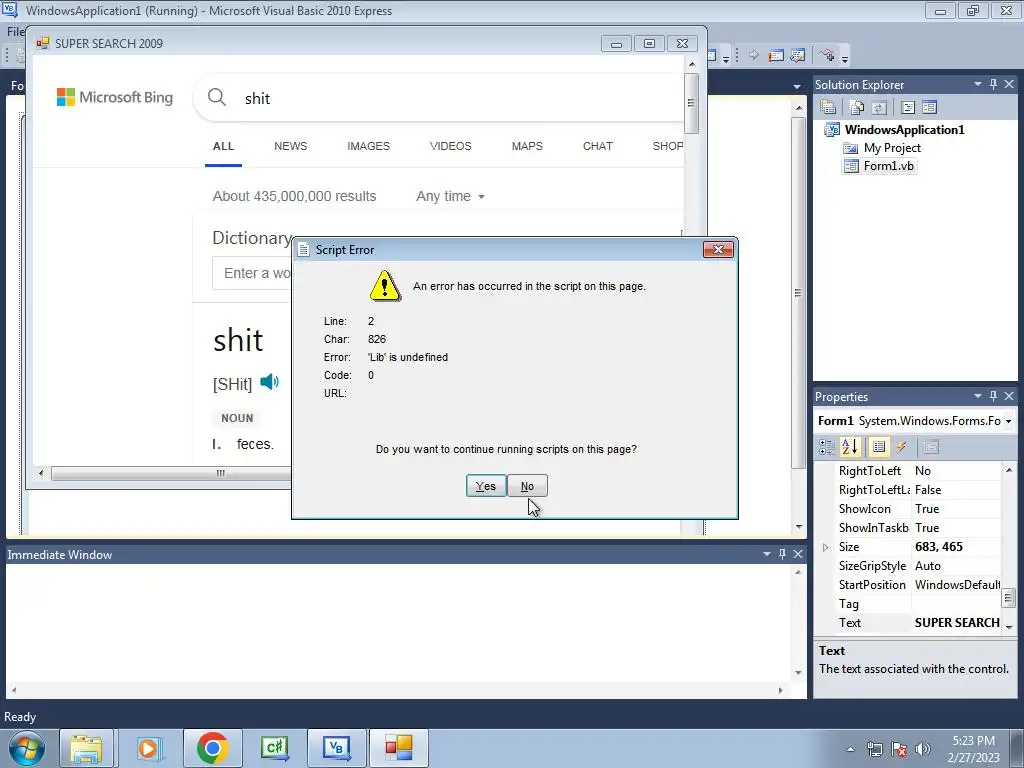
Task: Click the add breakpoint/watch toolbar icon
Action: pyautogui.click(x=827, y=55)
